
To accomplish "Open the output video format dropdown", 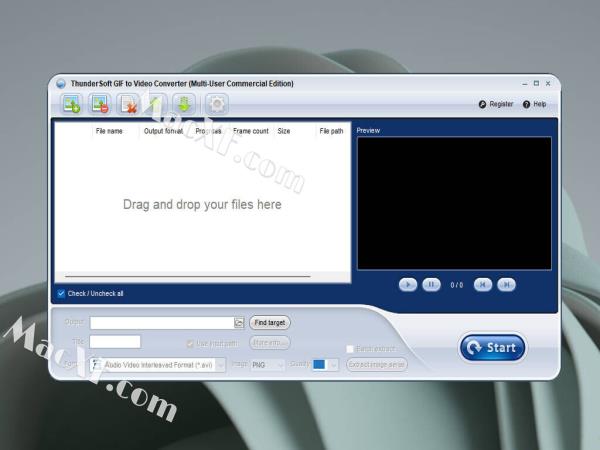I will 221,365.
